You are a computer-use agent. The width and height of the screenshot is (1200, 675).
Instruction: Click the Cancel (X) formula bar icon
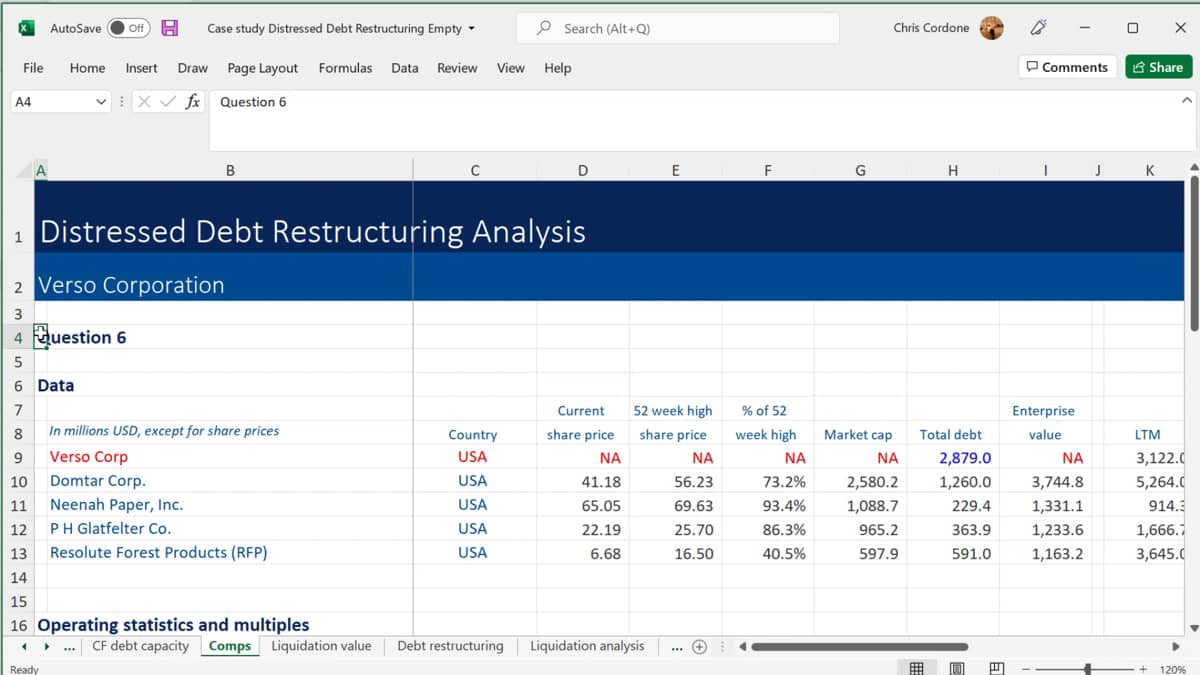coord(143,102)
